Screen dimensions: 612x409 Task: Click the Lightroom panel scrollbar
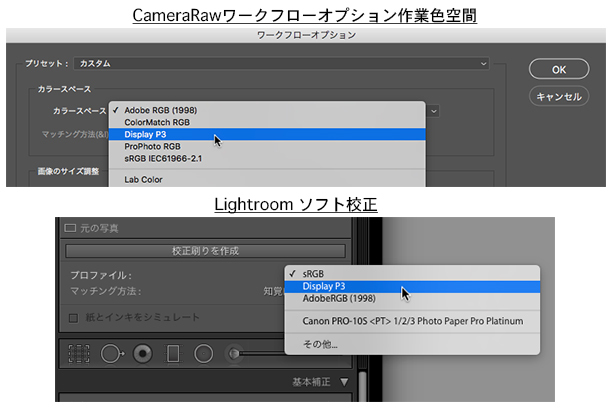pyautogui.click(x=362, y=386)
